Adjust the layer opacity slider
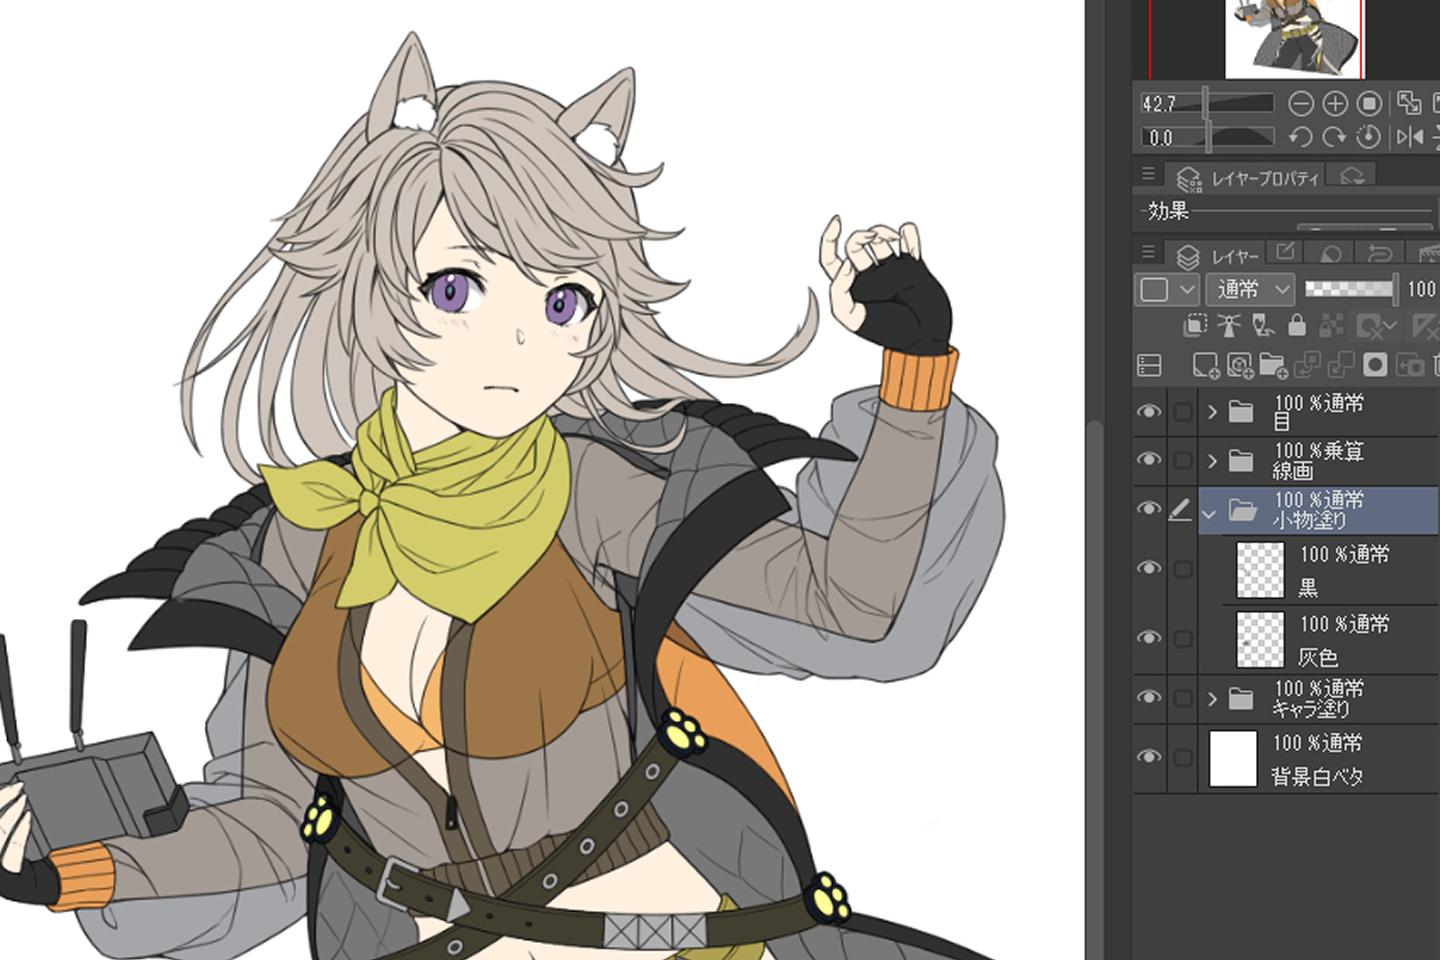Screen dimensions: 1440x960 1352,289
